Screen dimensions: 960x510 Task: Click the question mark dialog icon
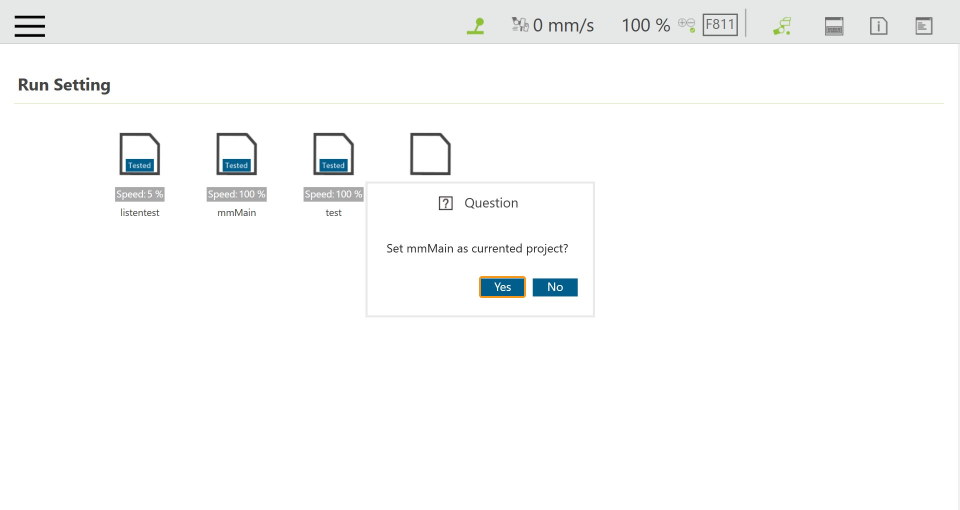tap(446, 203)
